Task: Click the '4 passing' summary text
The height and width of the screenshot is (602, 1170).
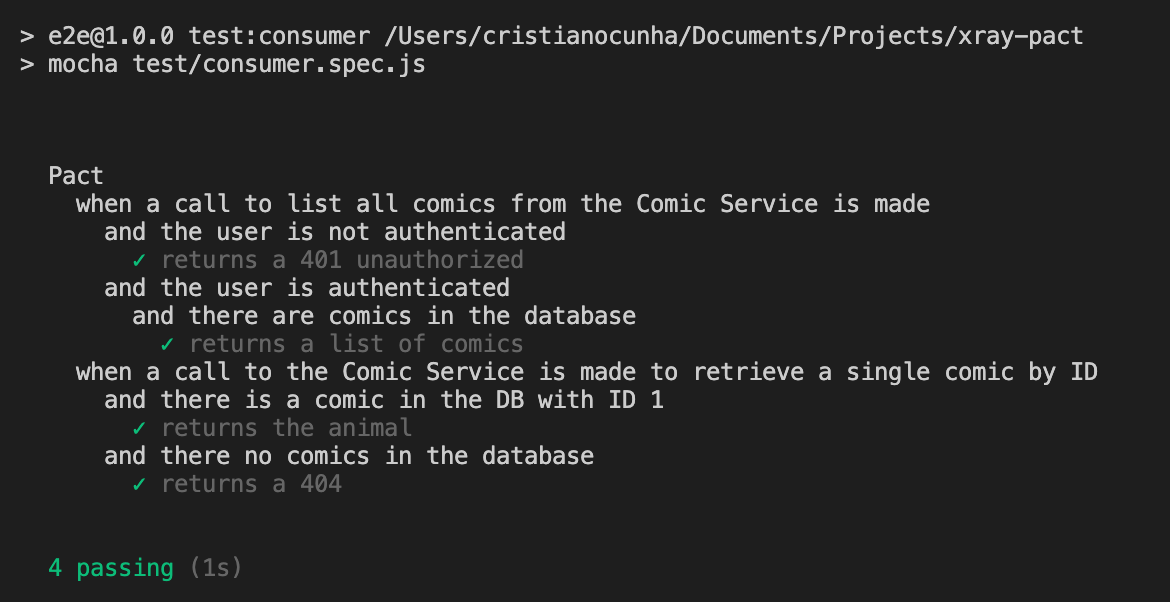Action: 111,568
